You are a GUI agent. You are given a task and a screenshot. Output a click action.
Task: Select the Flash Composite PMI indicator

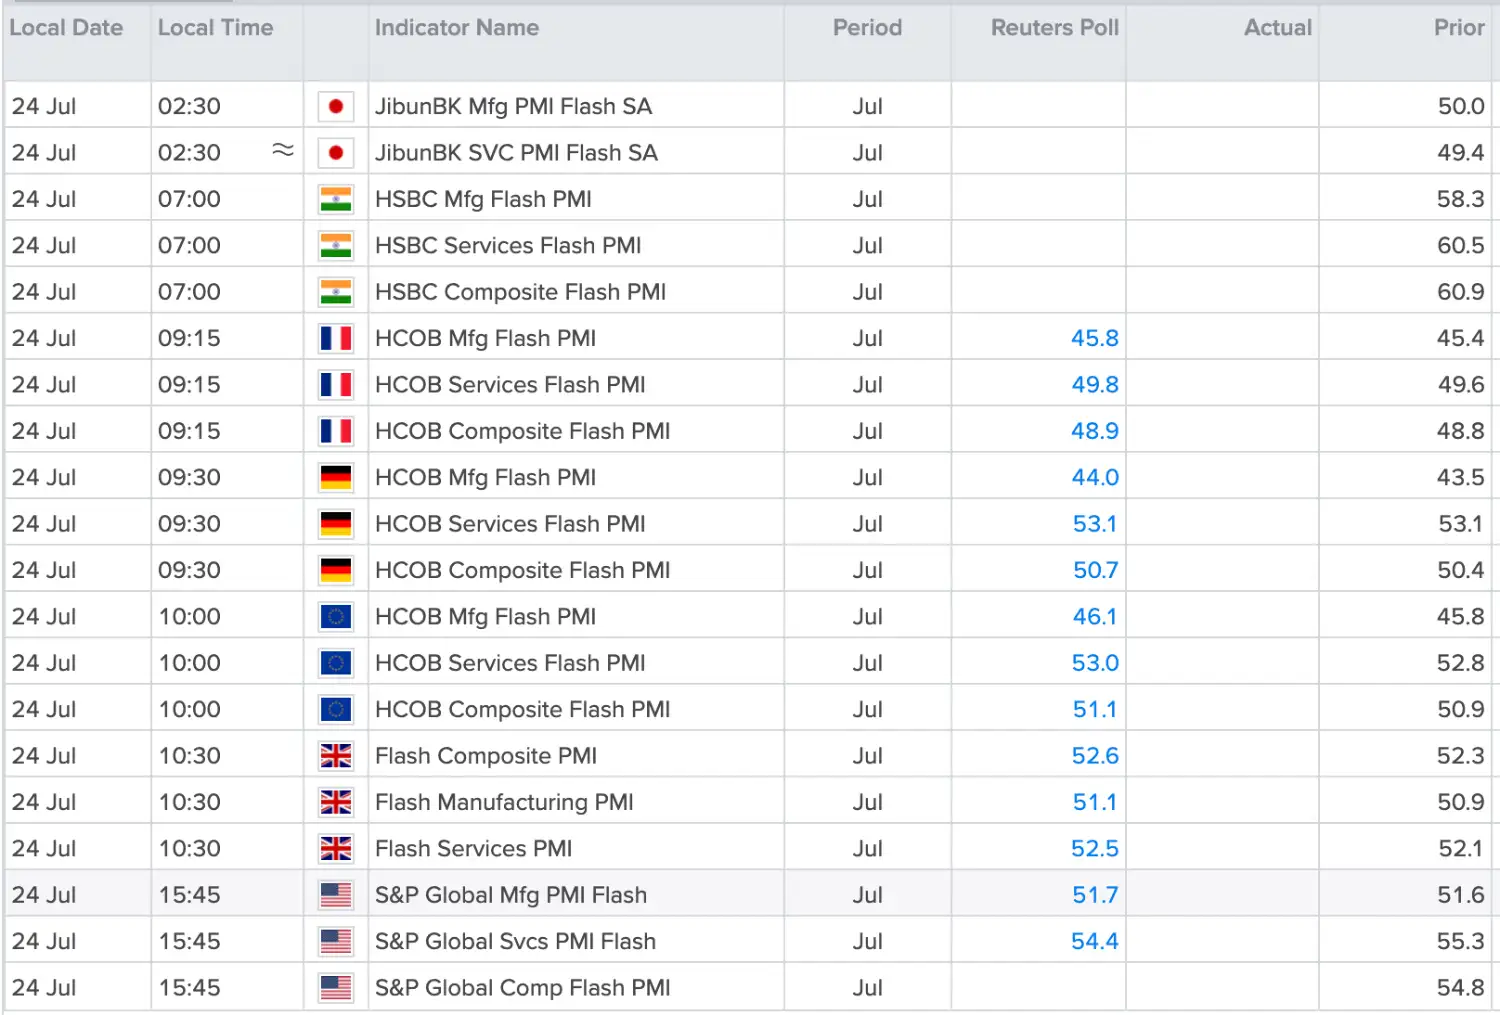[486, 756]
